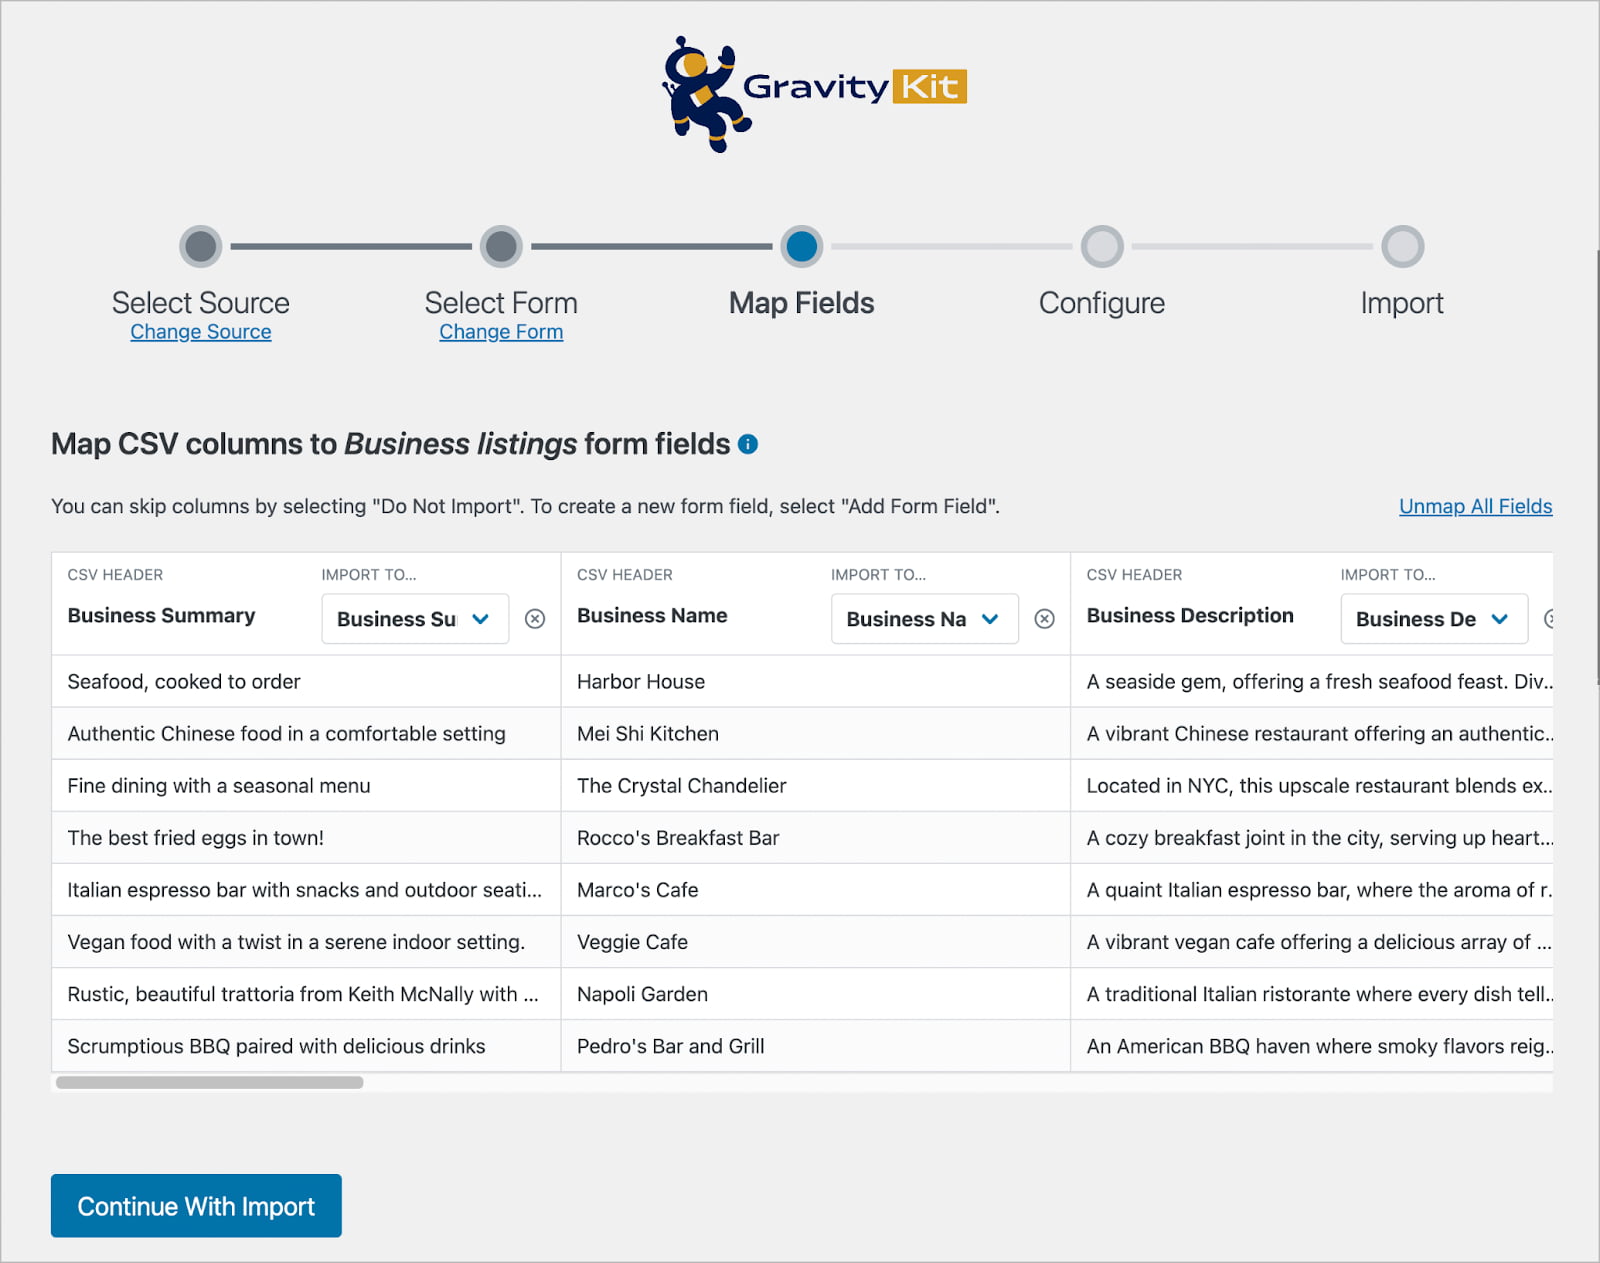Click the Change Source link
Image resolution: width=1600 pixels, height=1263 pixels.
pos(201,332)
